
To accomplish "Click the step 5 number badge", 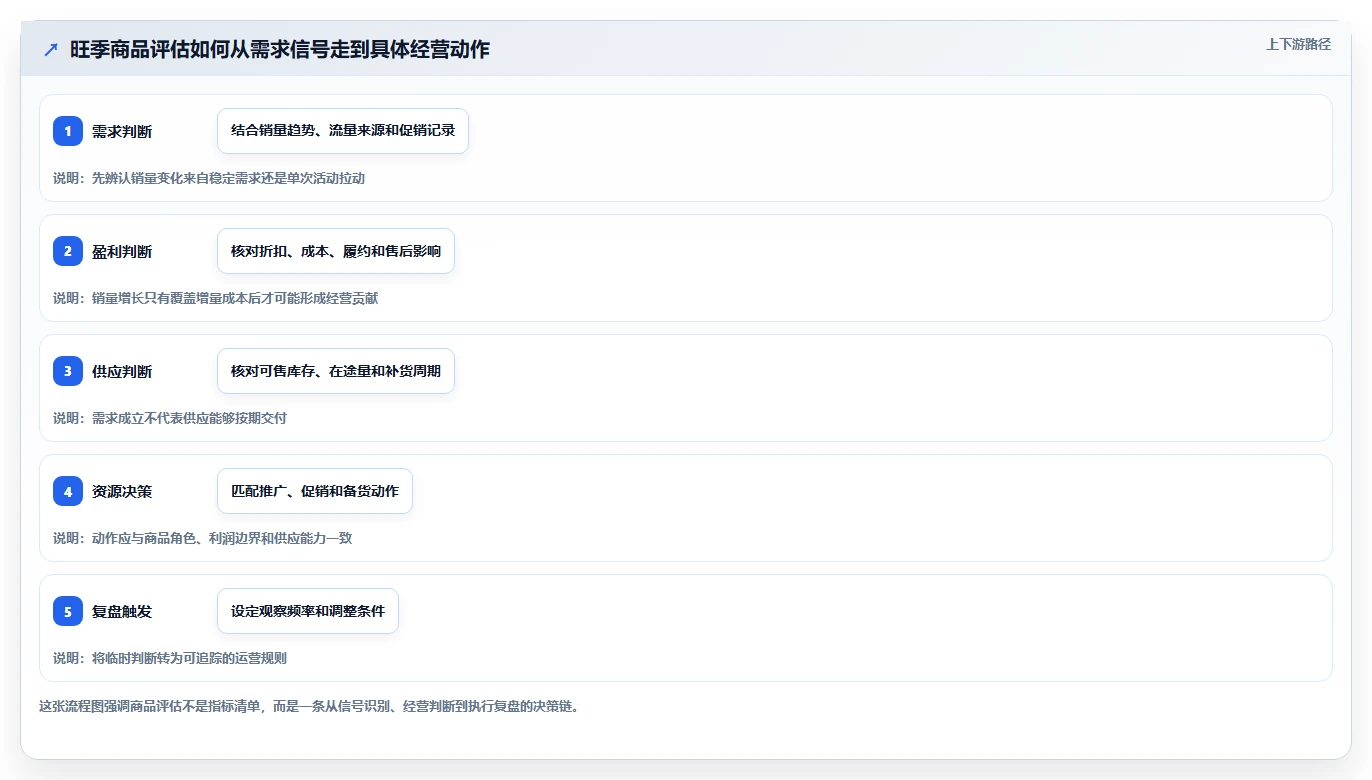I will (x=68, y=611).
